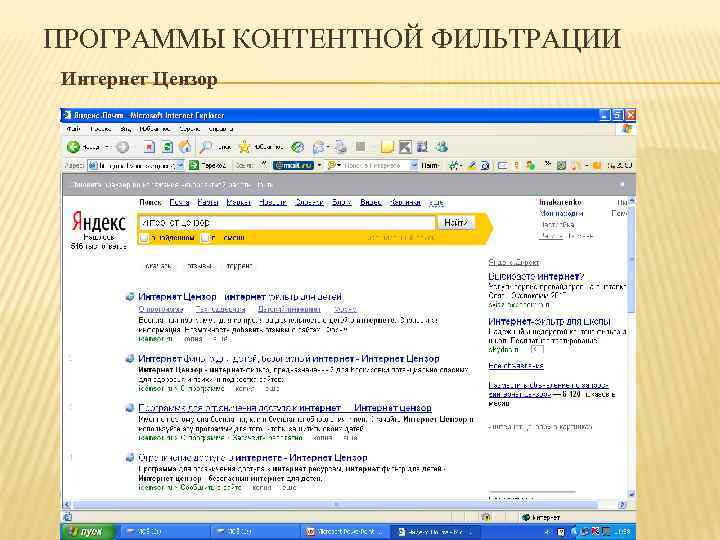Image resolution: width=720 pixels, height=540 pixels.
Task: Close the grey notification bar with x
Action: (x=622, y=184)
